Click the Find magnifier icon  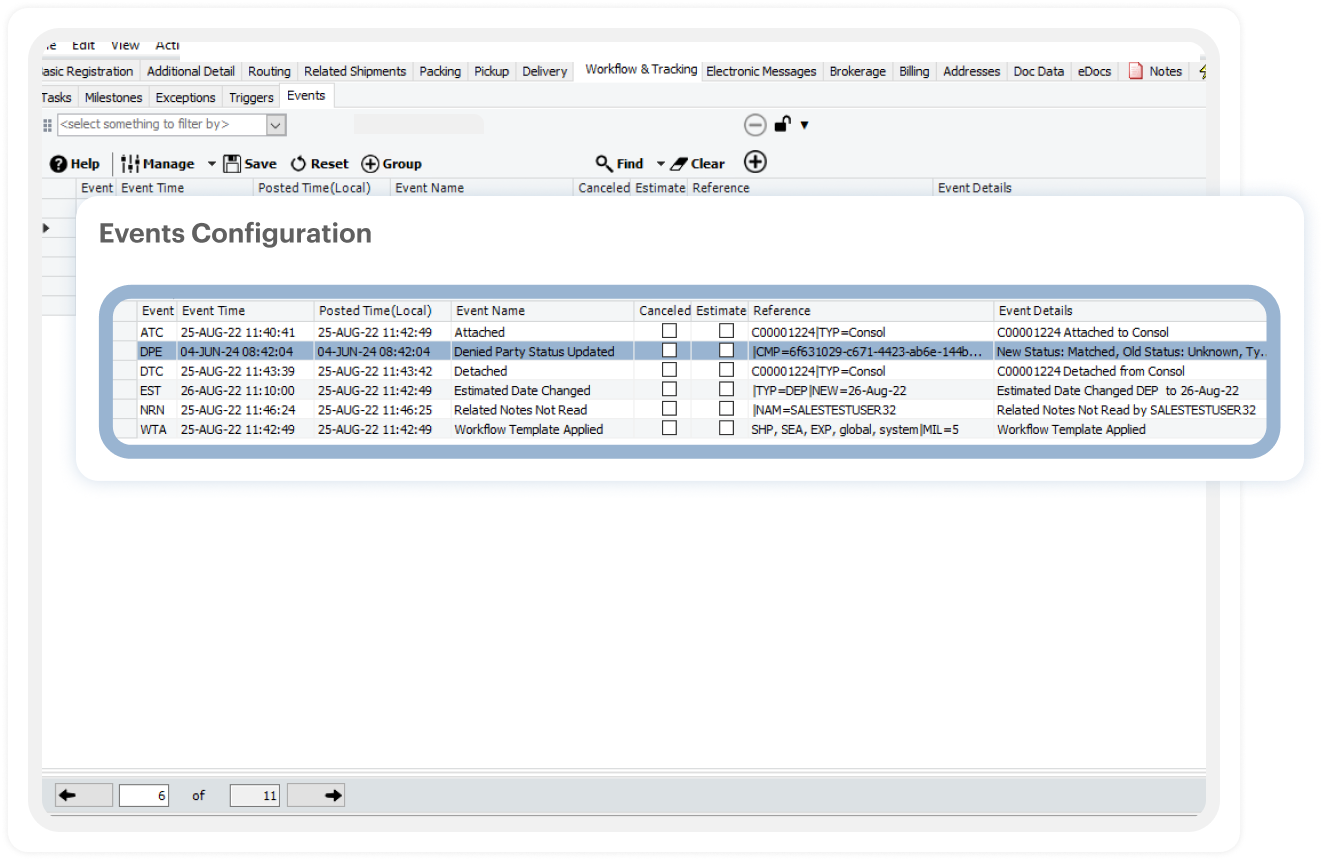pos(604,164)
